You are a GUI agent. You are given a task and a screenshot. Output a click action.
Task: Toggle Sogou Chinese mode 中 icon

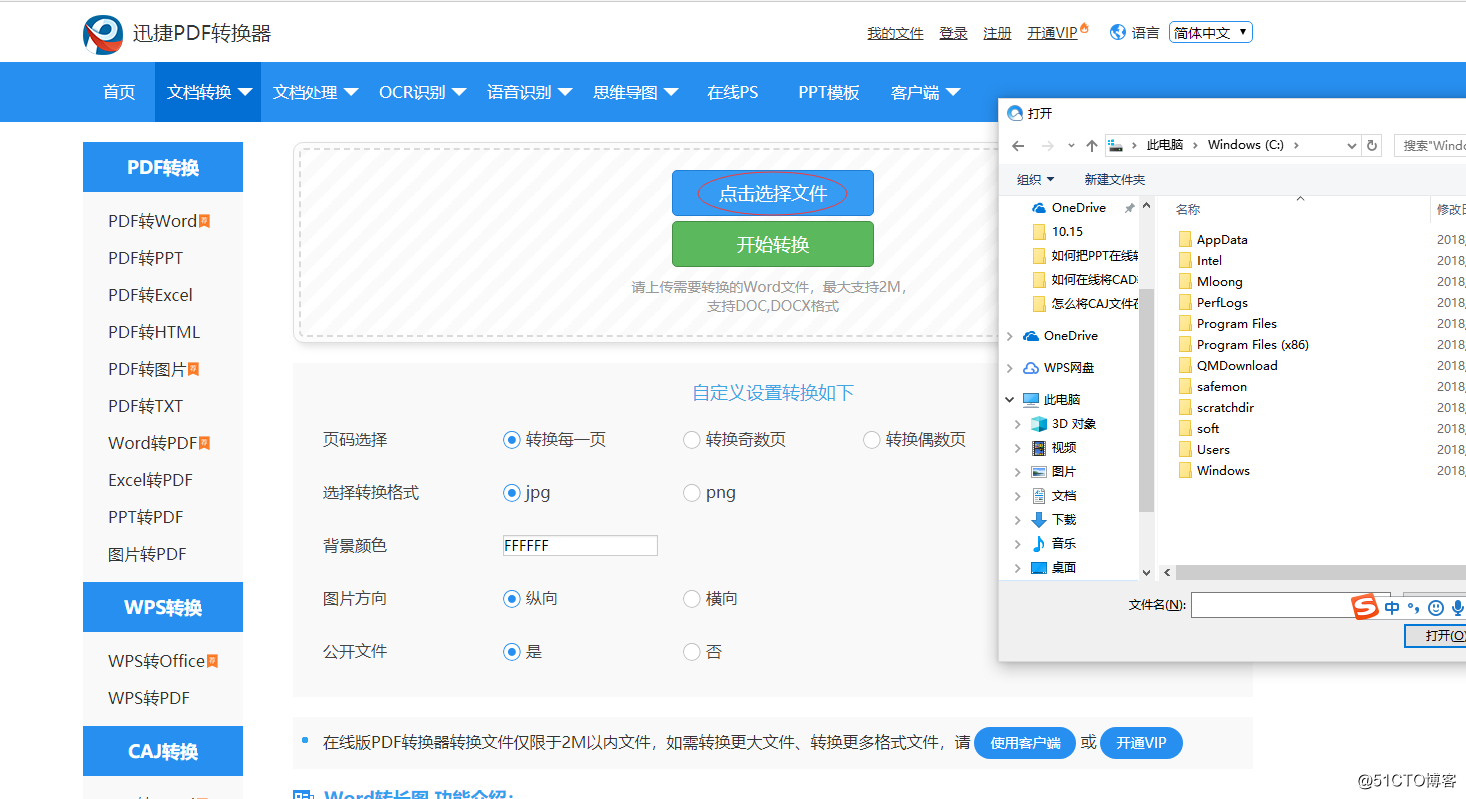1392,607
